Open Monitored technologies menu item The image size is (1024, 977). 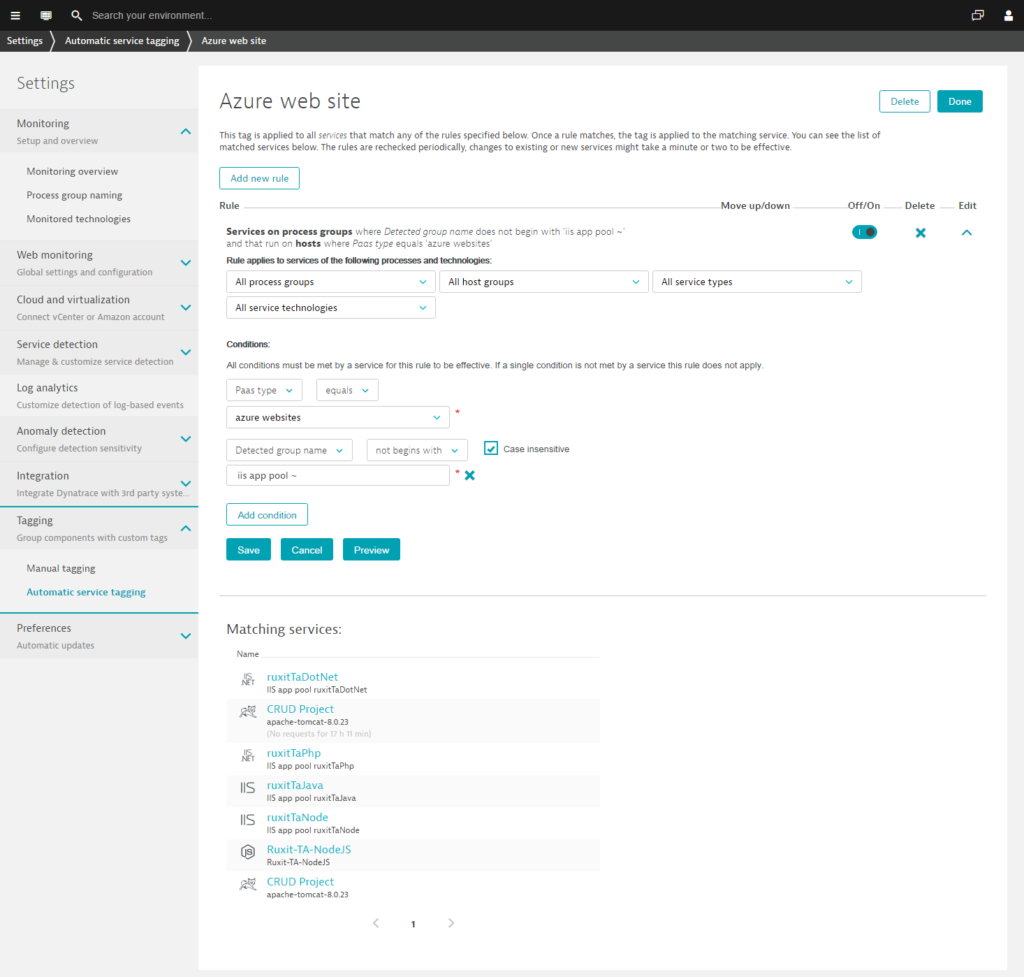click(x=78, y=219)
